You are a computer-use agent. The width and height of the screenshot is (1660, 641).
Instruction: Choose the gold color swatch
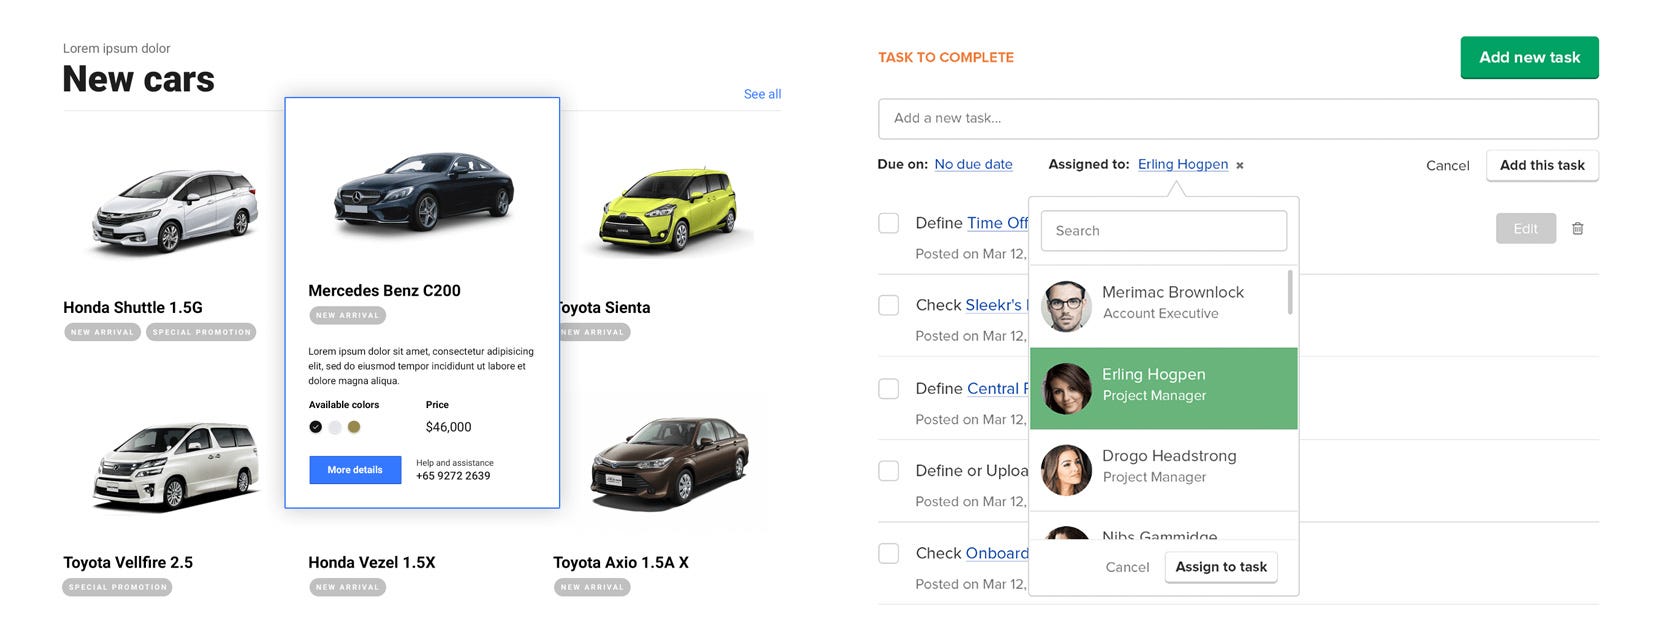[x=354, y=427]
